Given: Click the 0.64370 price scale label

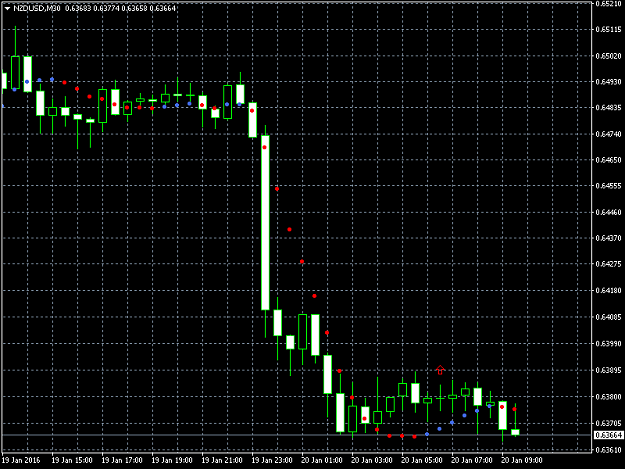Looking at the screenshot, I should click(608, 238).
